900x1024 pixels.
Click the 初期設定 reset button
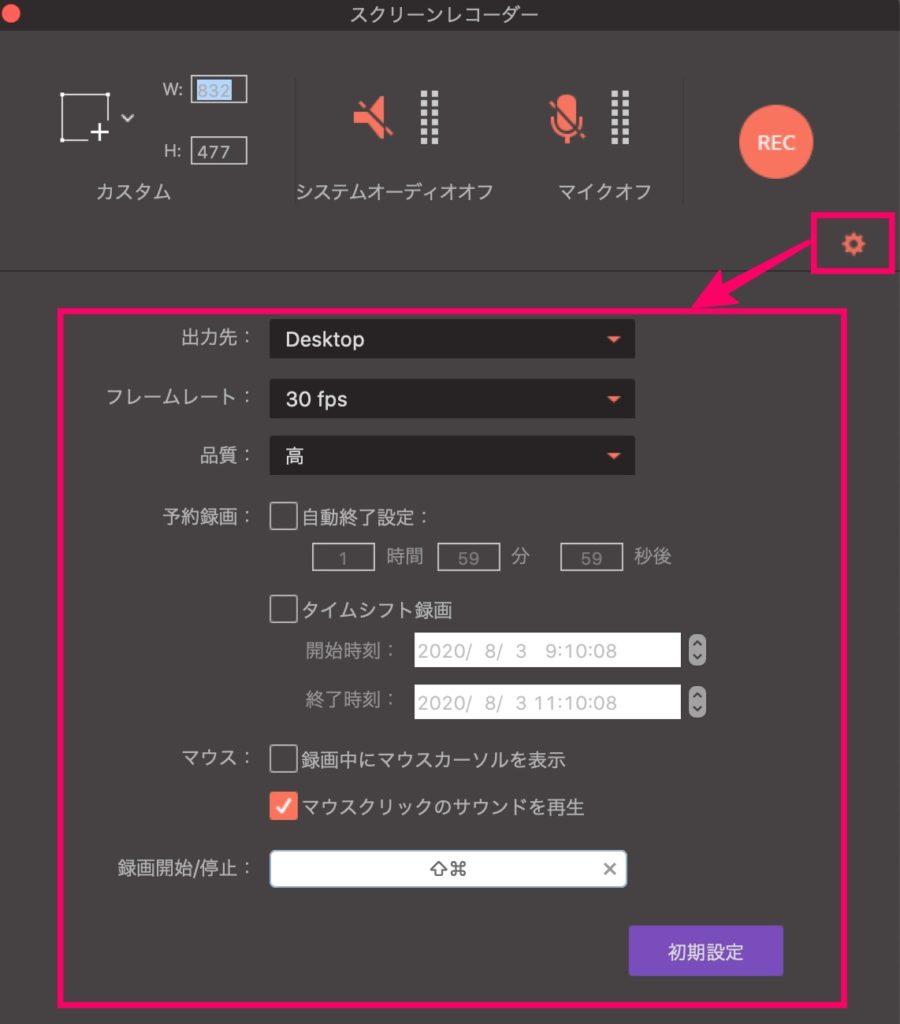point(706,951)
